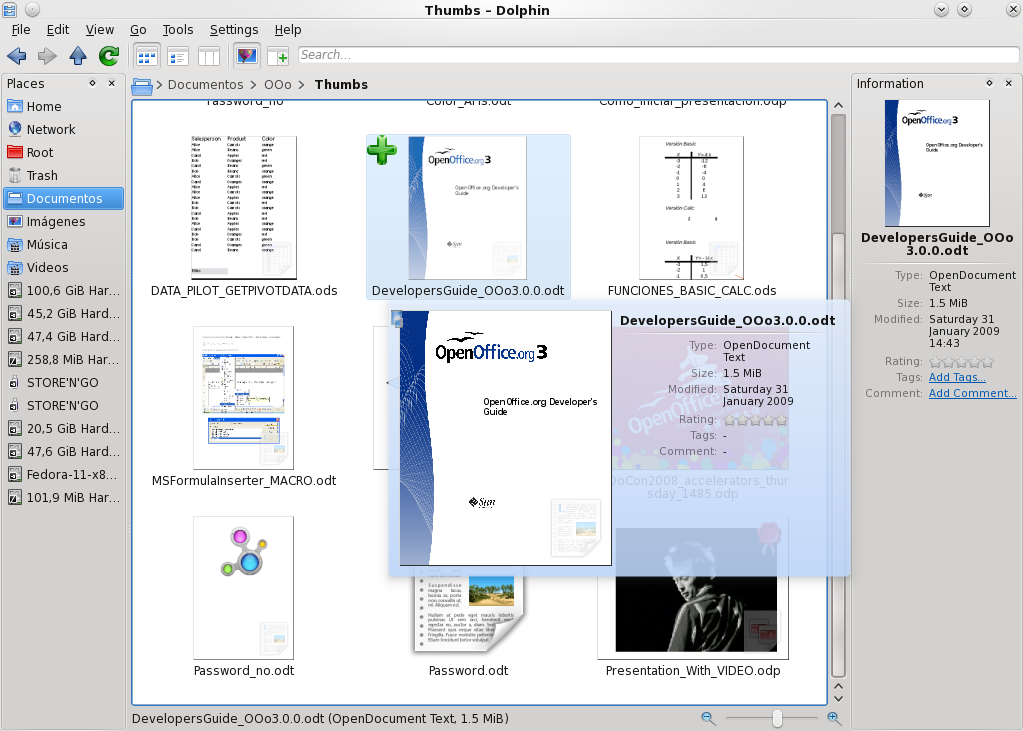
Task: Click the breadcrumb folder icon
Action: pyautogui.click(x=142, y=85)
